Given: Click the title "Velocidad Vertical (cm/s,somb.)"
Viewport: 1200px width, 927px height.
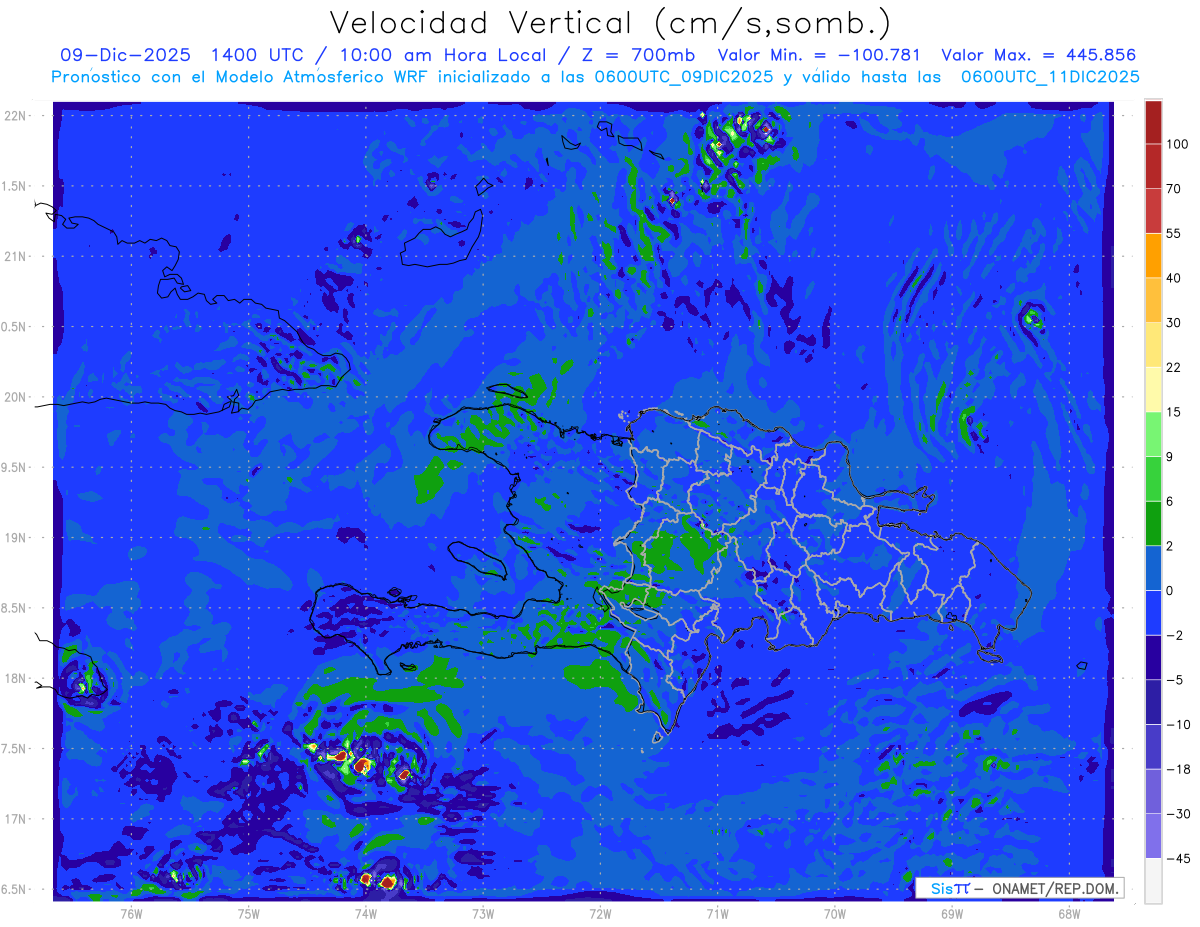Looking at the screenshot, I should click(x=610, y=23).
